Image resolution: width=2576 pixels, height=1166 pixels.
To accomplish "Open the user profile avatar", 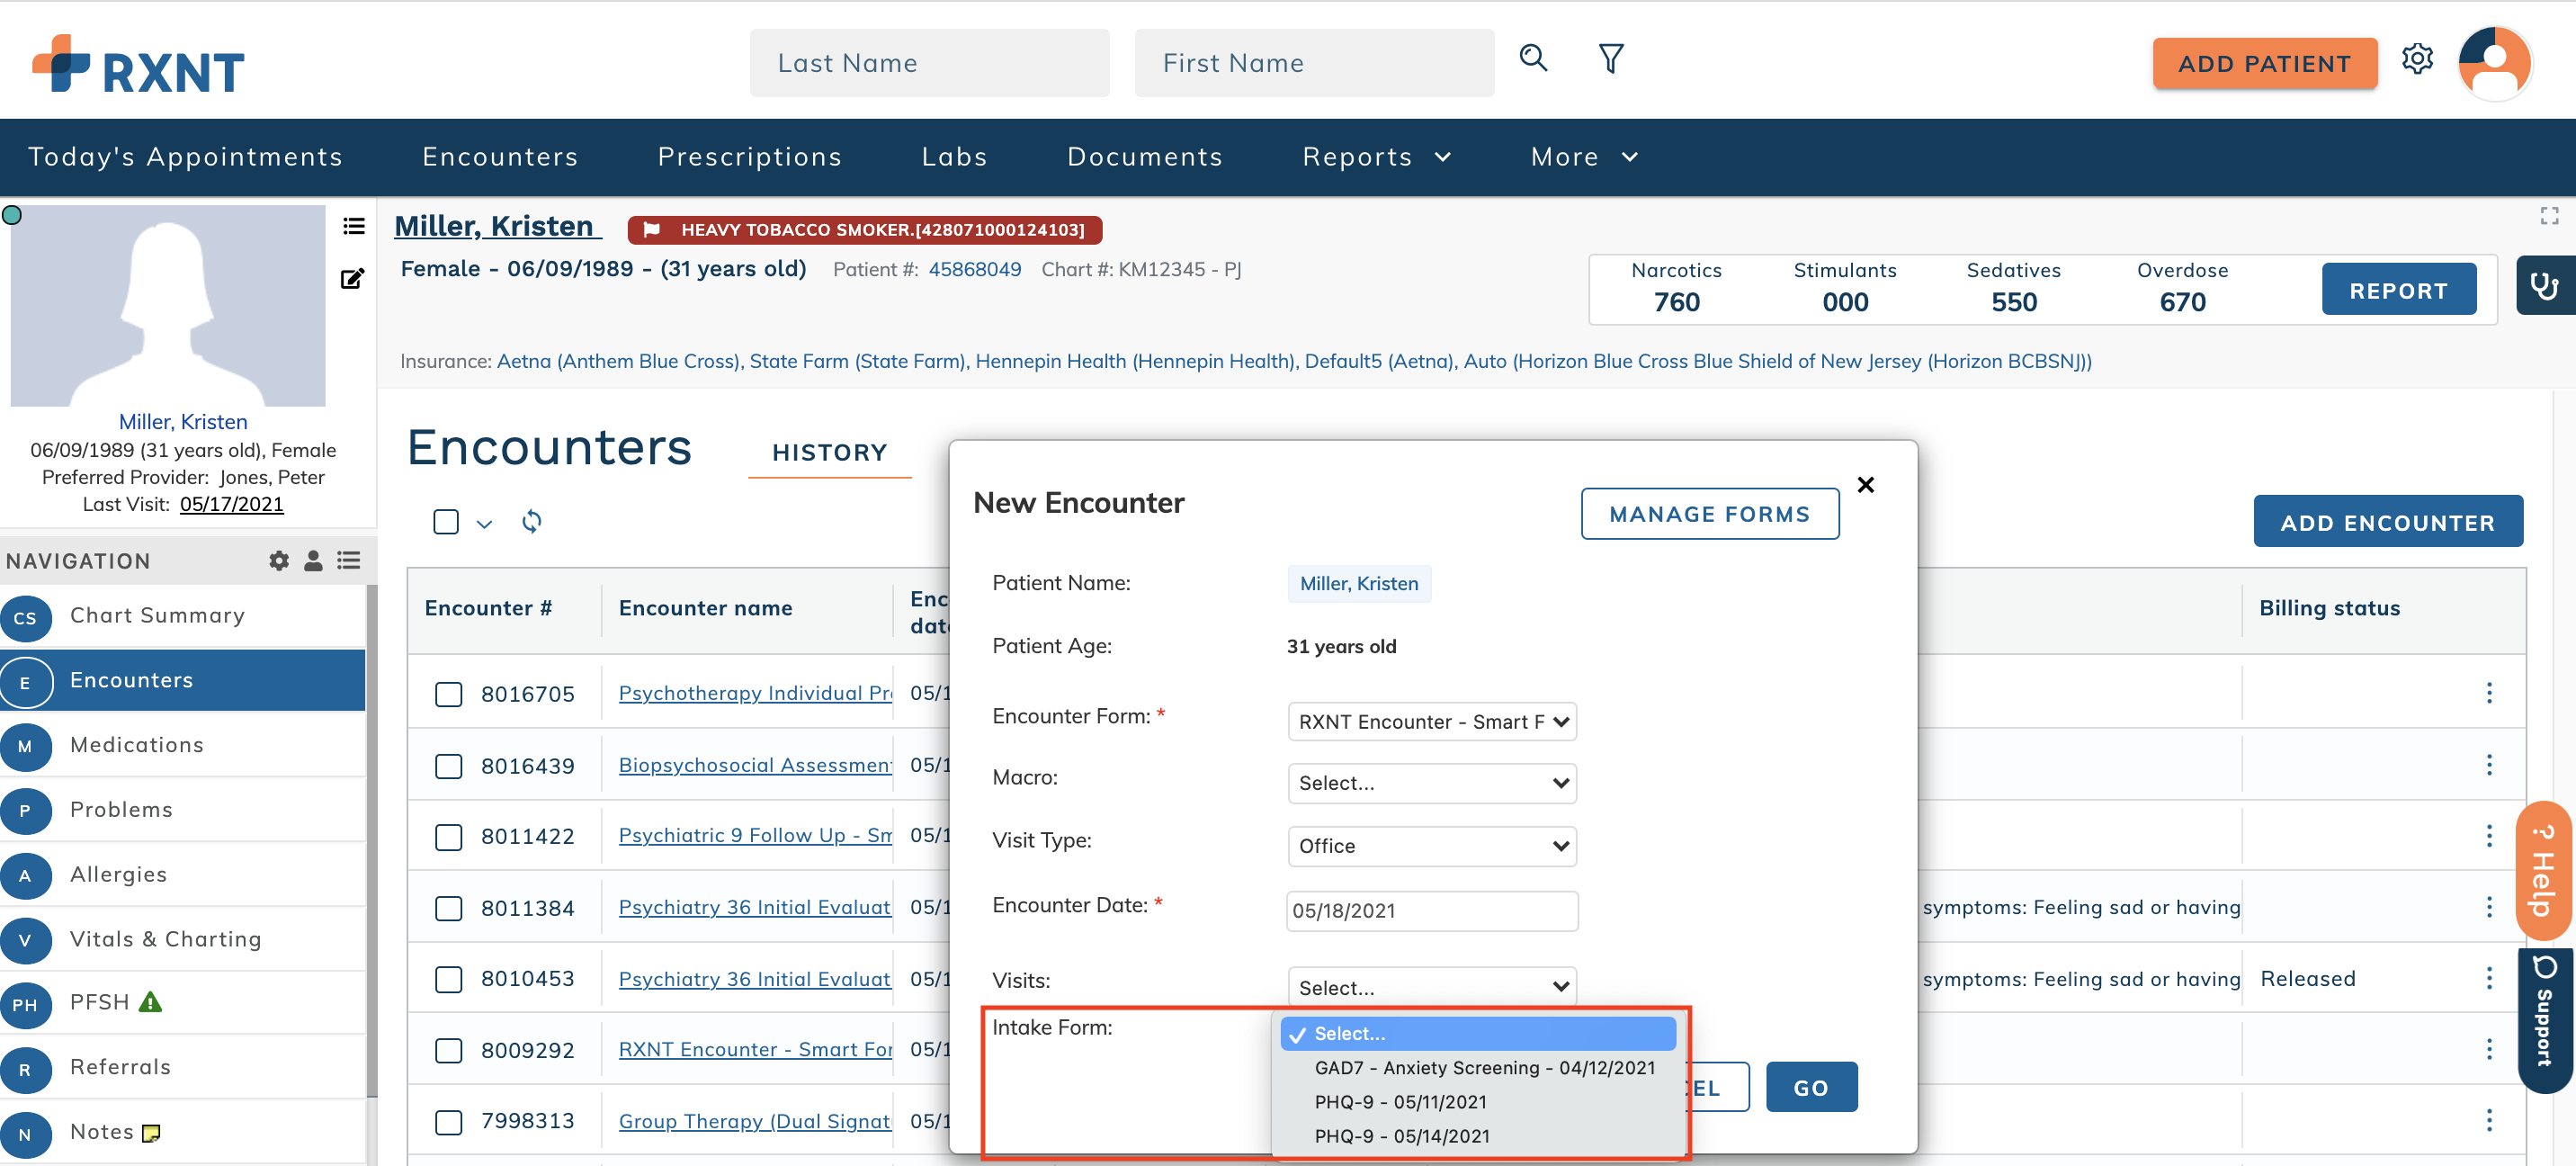I will [x=2494, y=63].
